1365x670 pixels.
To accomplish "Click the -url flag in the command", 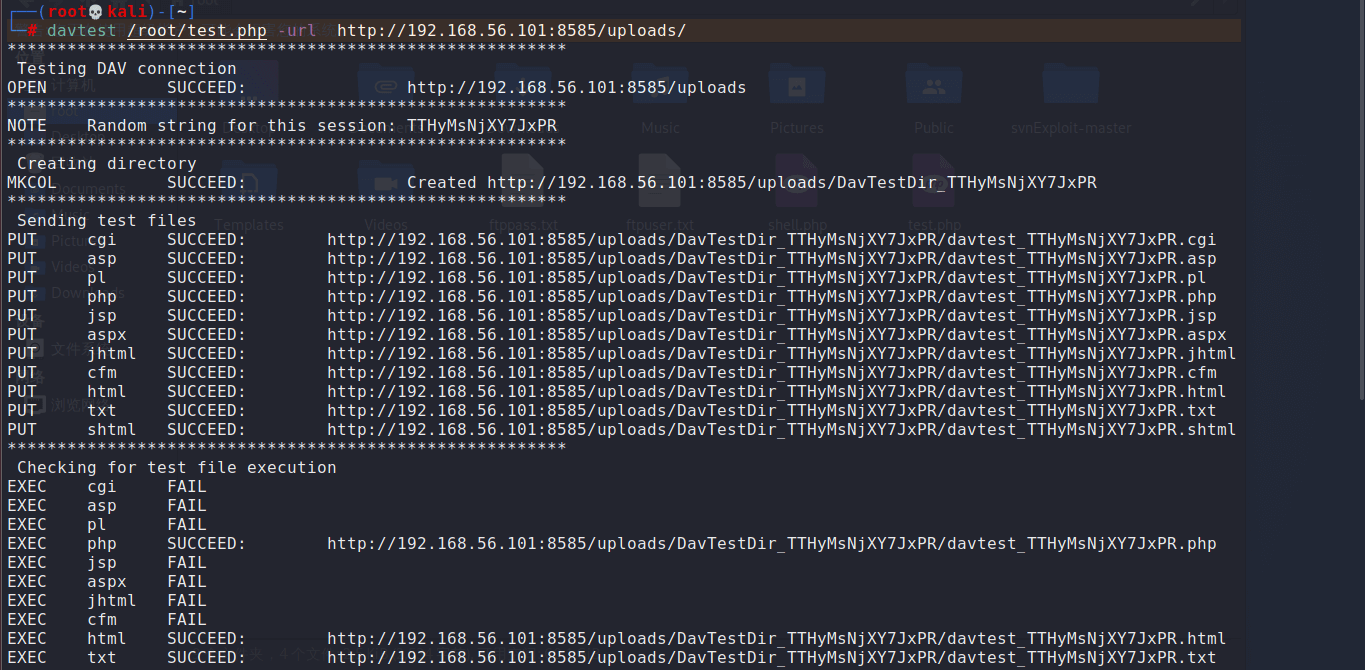I will [x=297, y=30].
